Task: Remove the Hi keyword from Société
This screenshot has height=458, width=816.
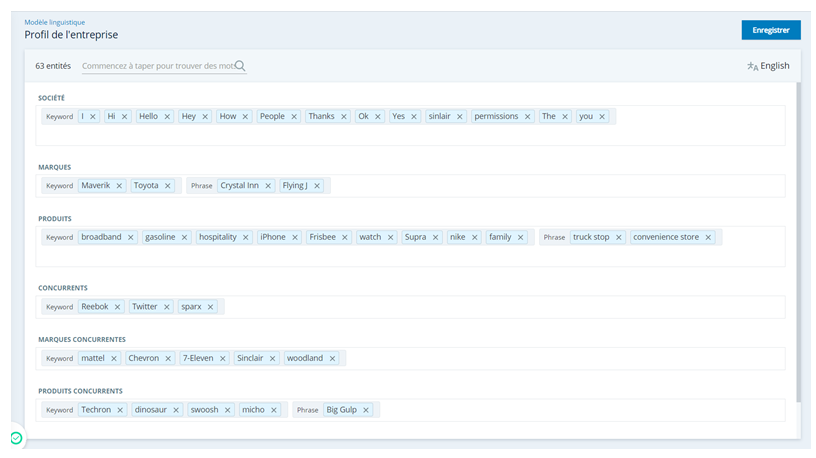Action: pyautogui.click(x=124, y=117)
